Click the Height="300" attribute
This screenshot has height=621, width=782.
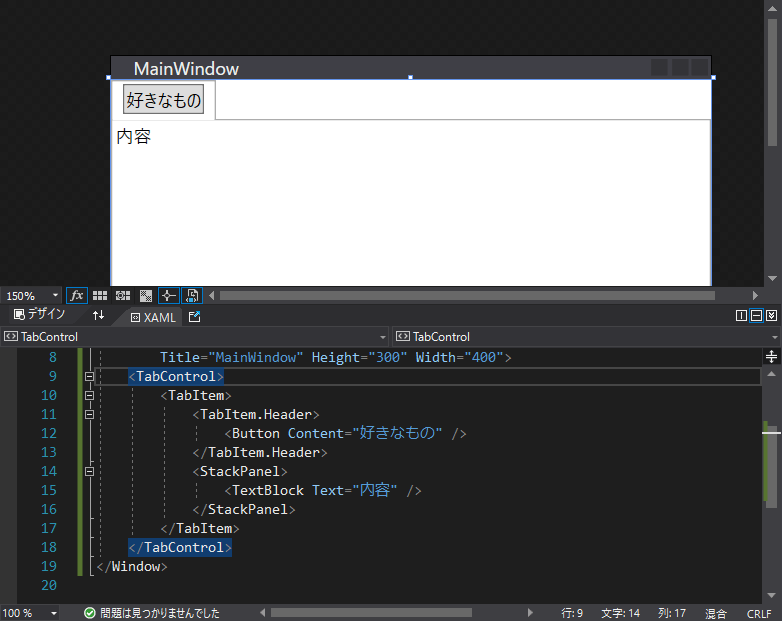pyautogui.click(x=360, y=358)
